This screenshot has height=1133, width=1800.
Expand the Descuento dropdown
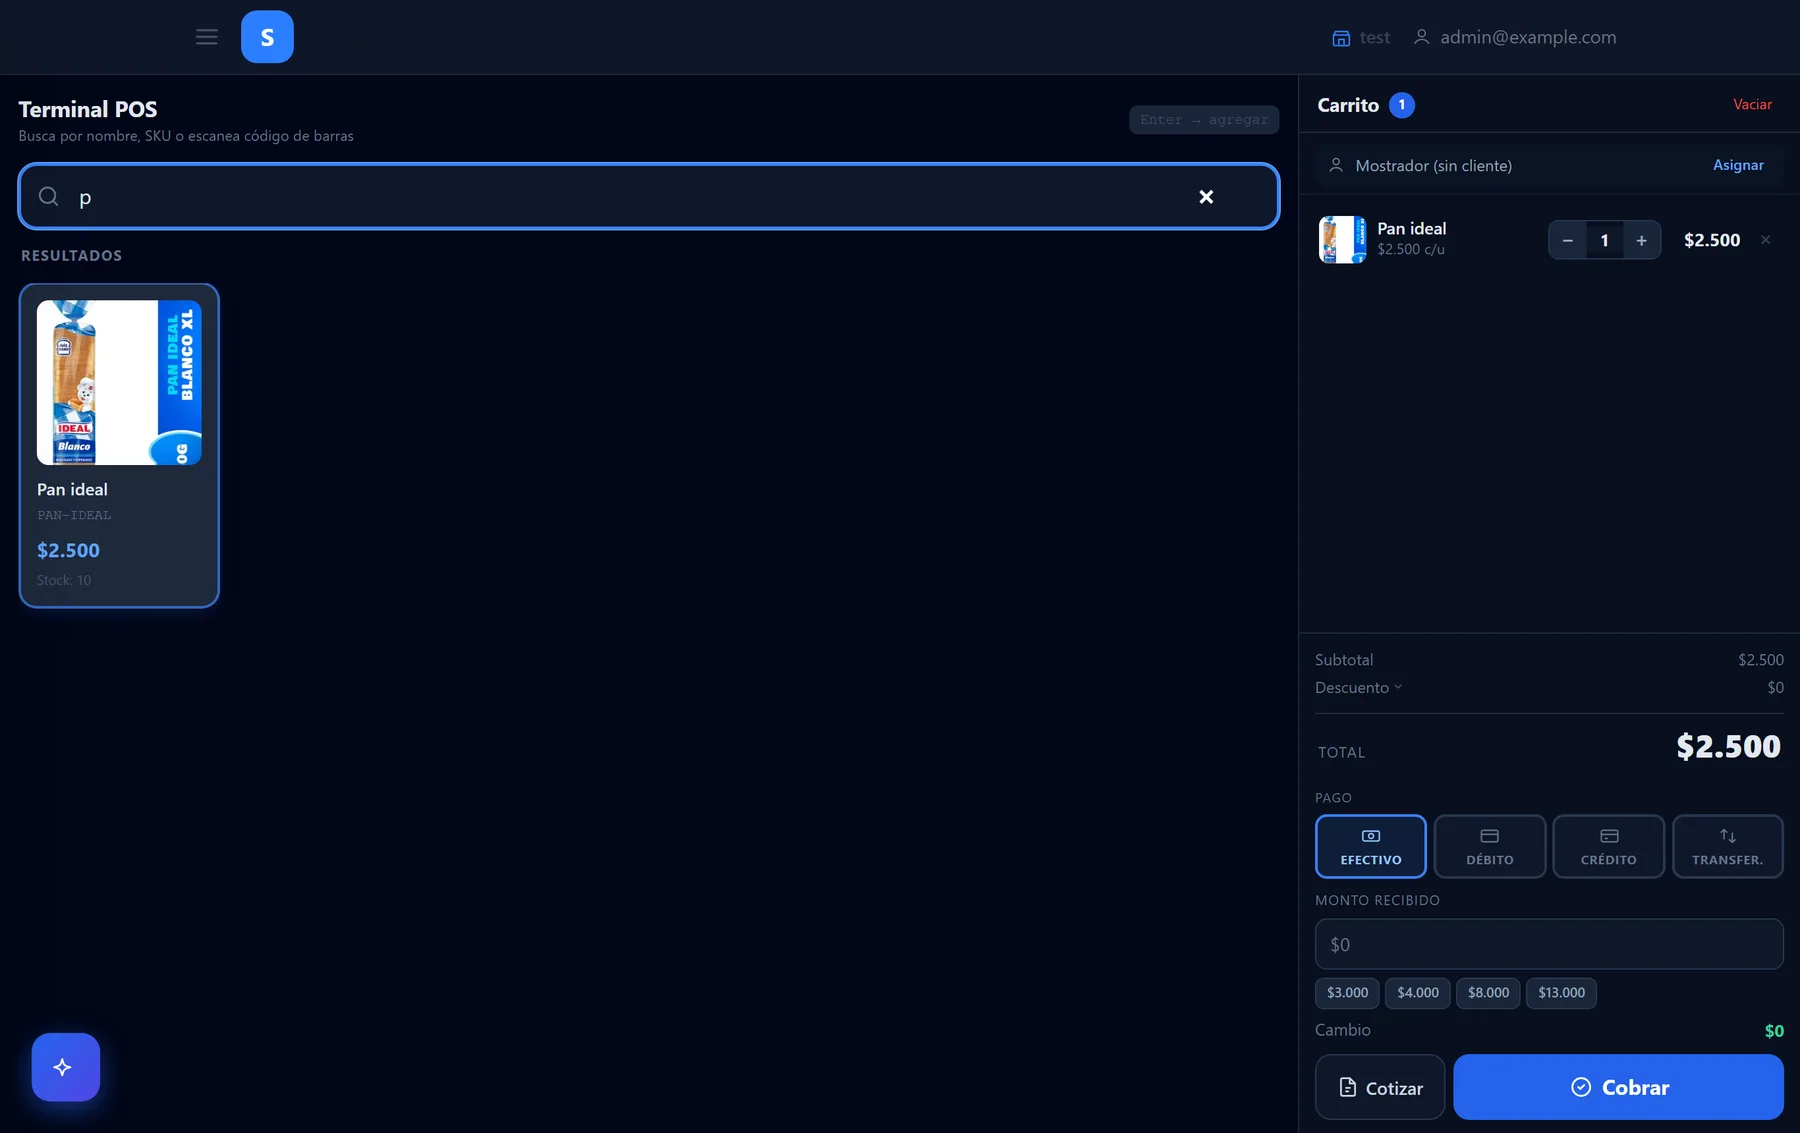point(1359,687)
